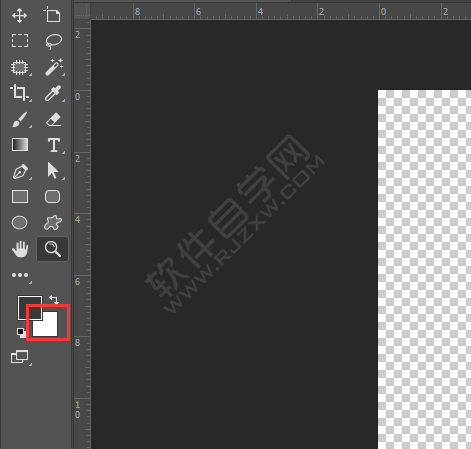Choose the Crop tool
471x449 pixels.
pos(19,92)
